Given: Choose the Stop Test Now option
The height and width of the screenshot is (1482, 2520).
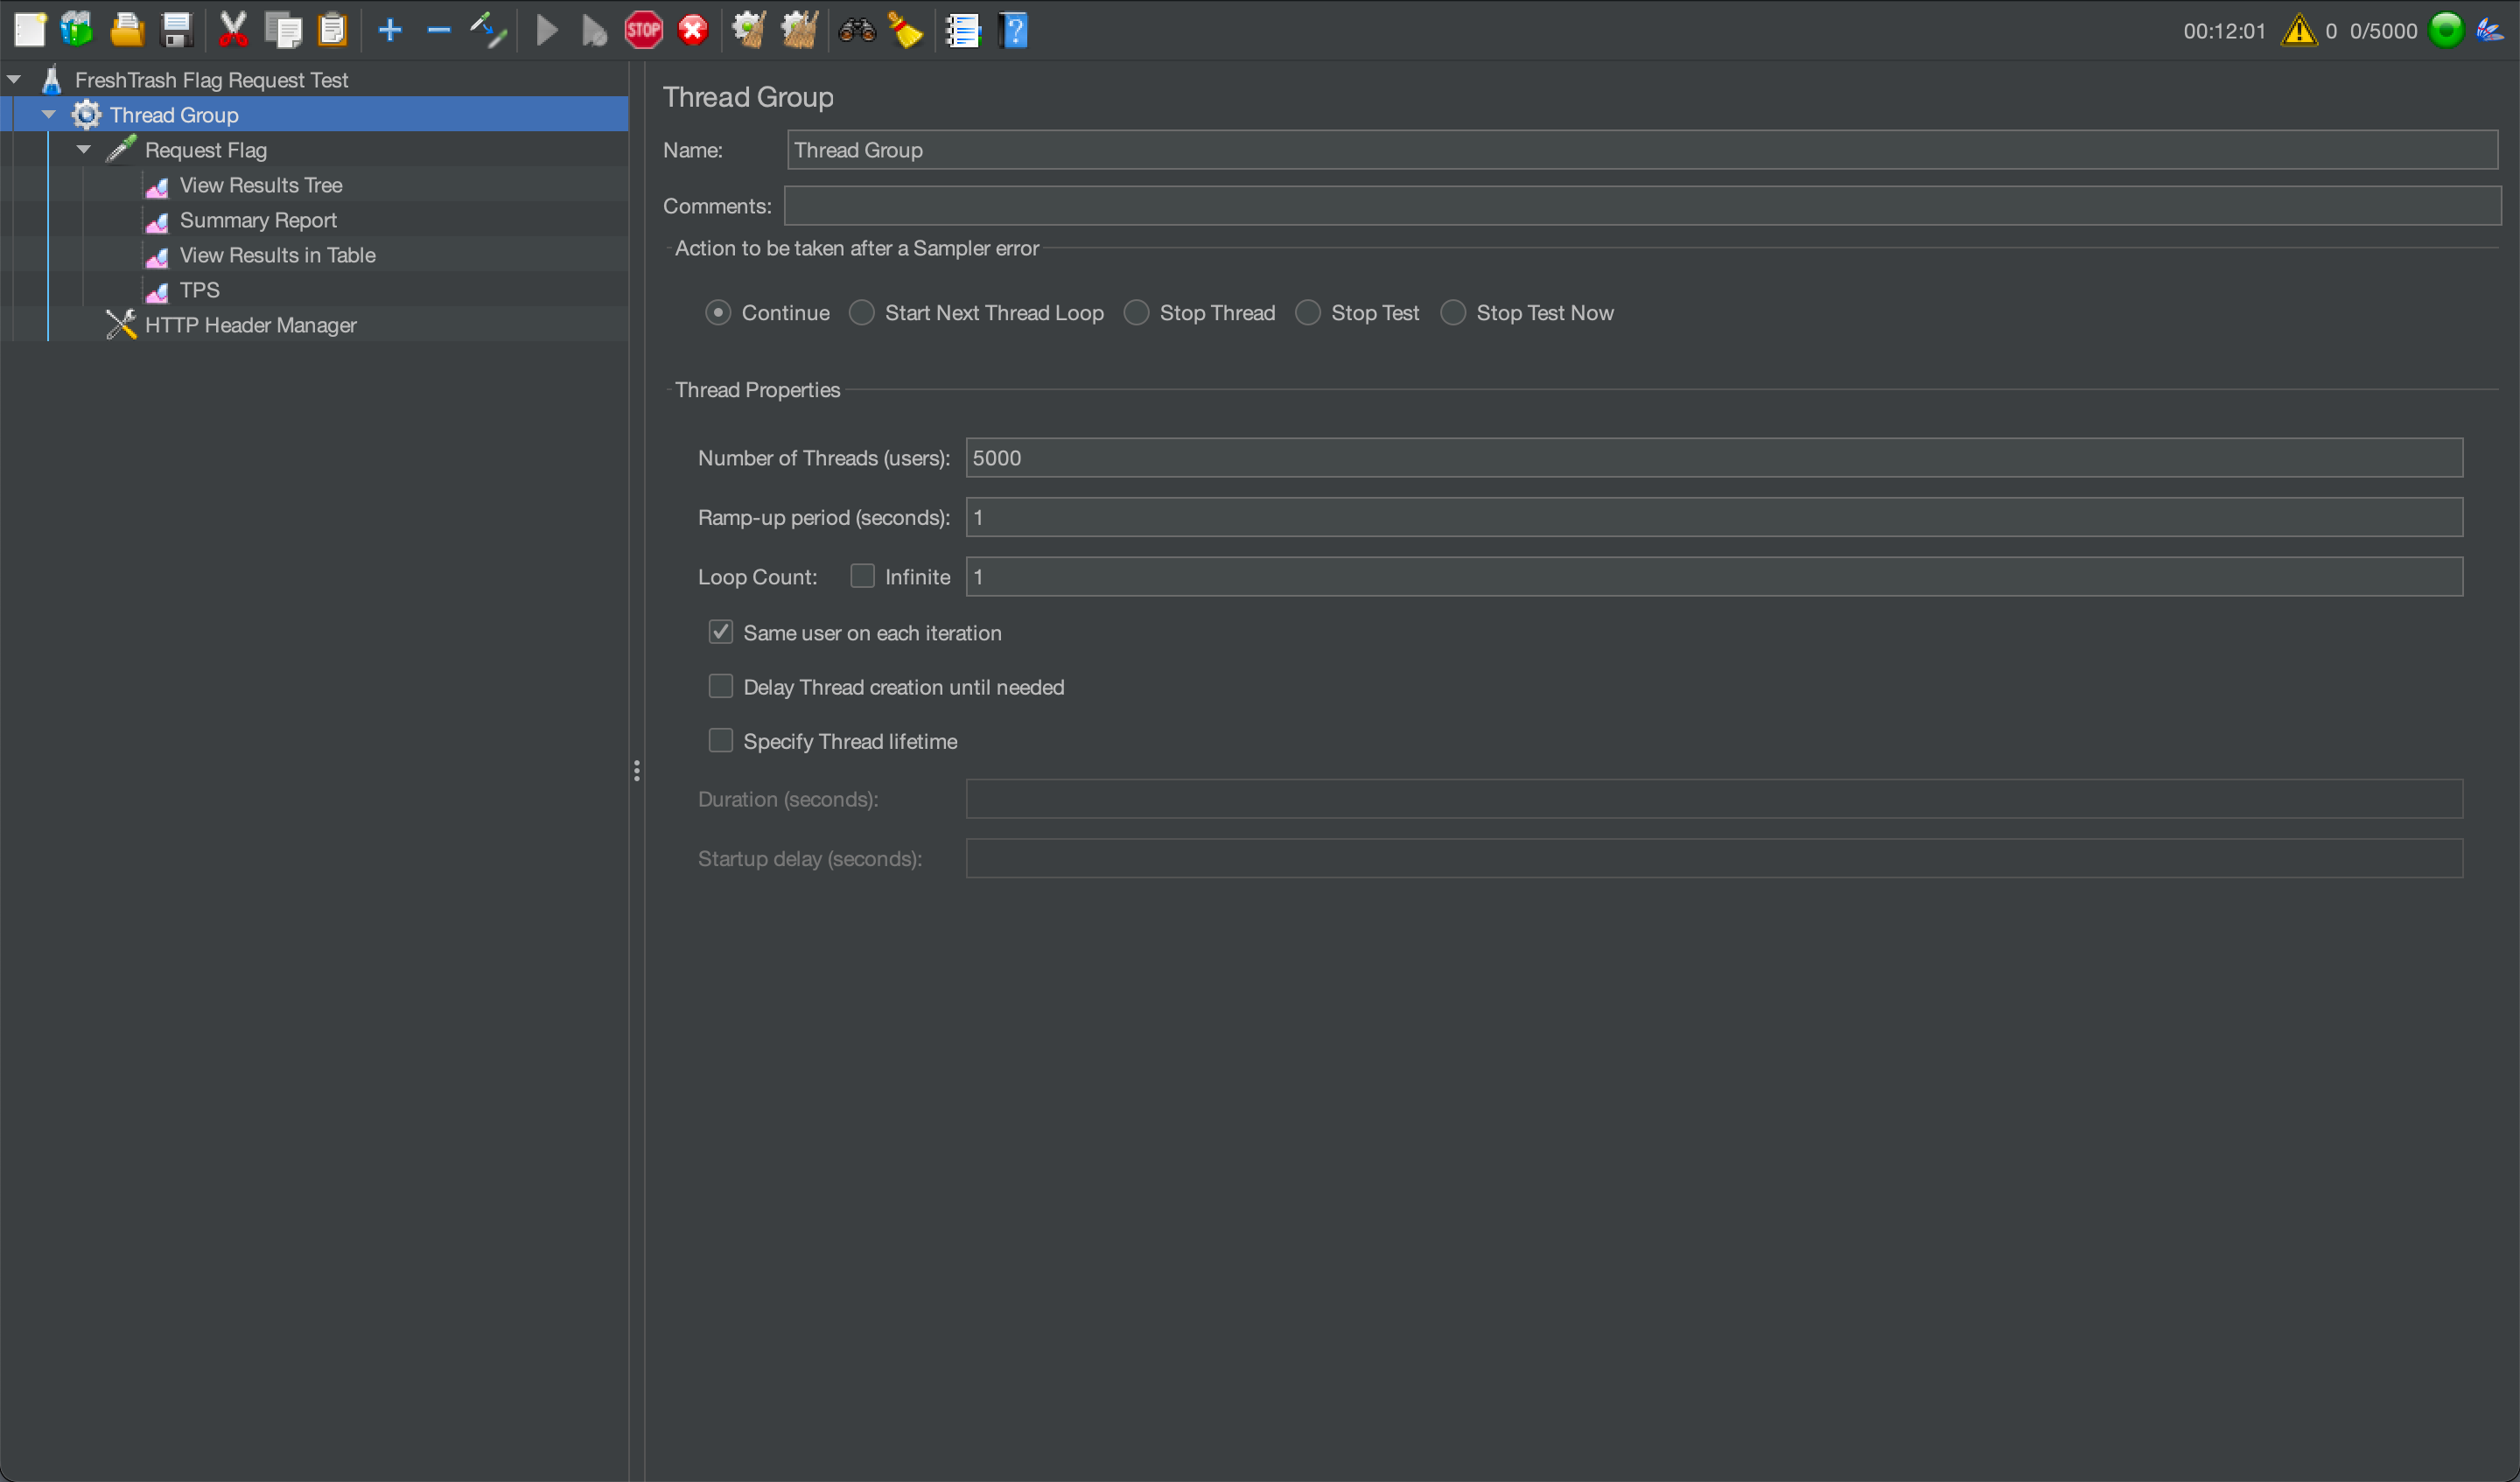Looking at the screenshot, I should (1452, 313).
